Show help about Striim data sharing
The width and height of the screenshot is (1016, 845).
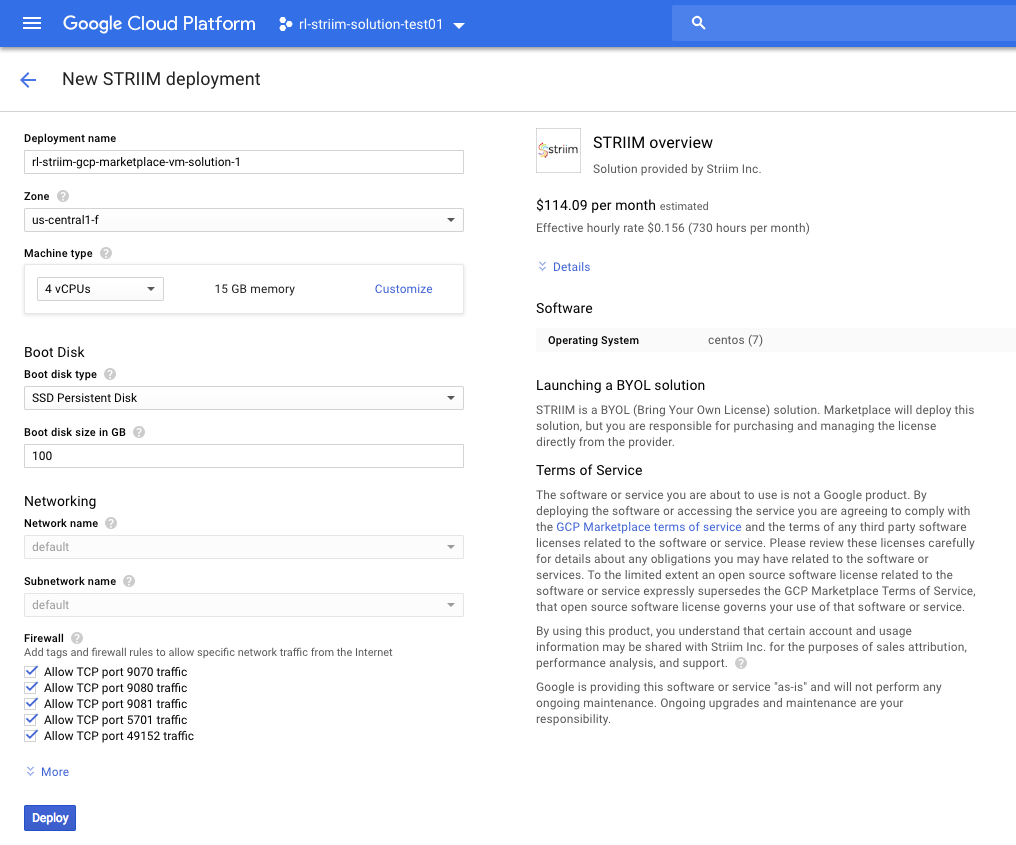pos(741,663)
